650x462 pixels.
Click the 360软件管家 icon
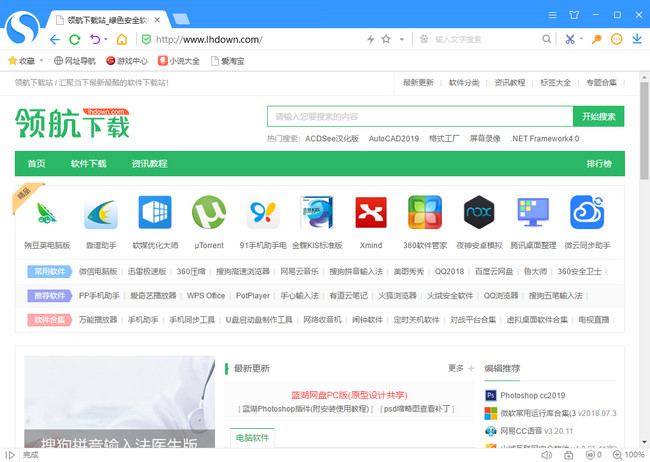(x=425, y=212)
